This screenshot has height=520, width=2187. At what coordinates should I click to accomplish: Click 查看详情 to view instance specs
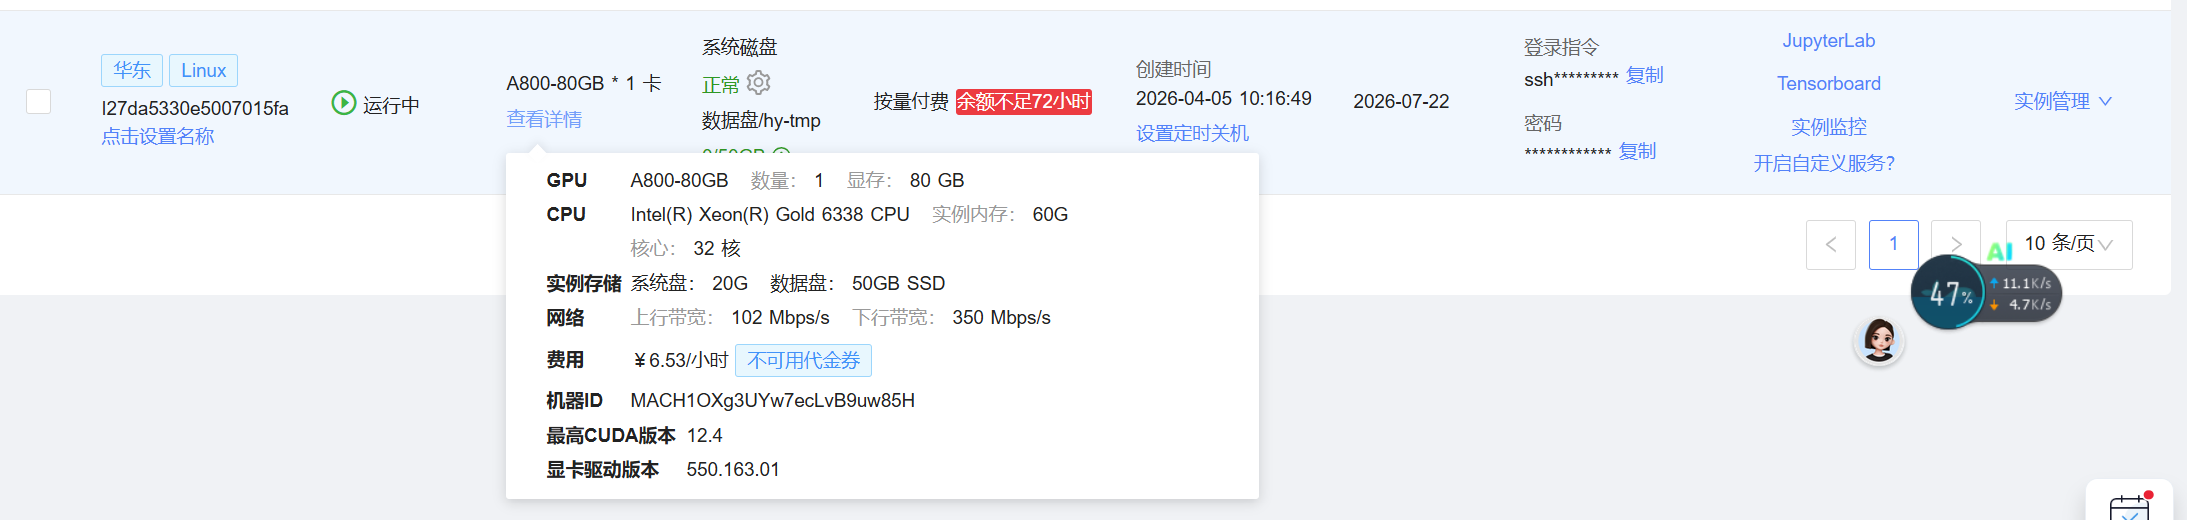click(544, 119)
